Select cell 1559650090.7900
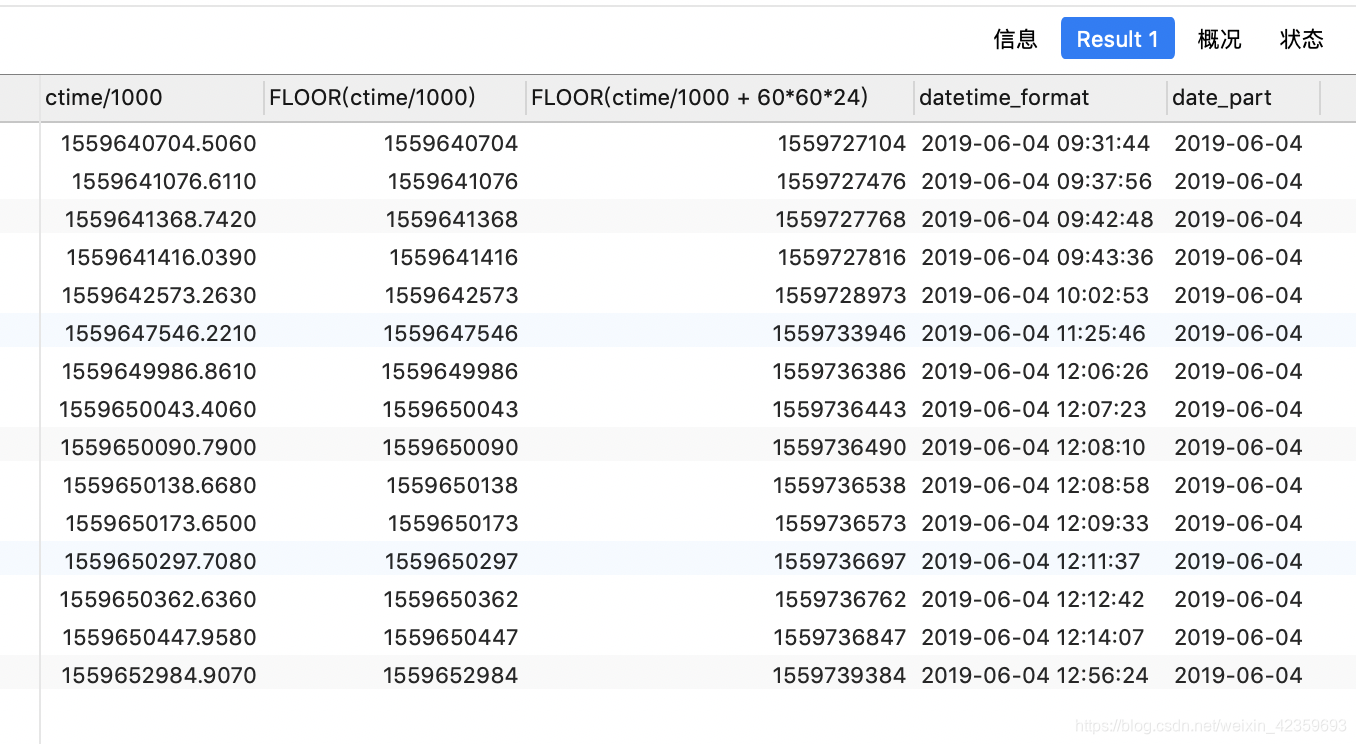Image resolution: width=1356 pixels, height=744 pixels. point(158,447)
